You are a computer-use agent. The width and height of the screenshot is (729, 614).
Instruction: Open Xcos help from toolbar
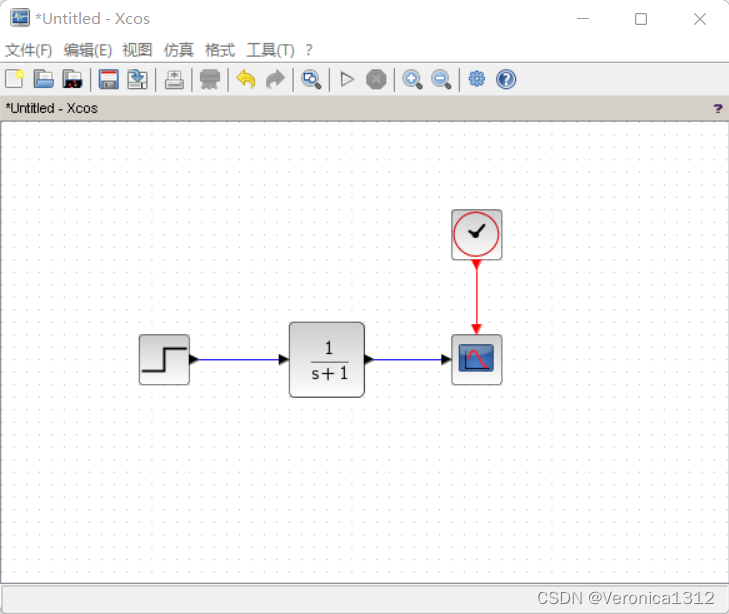[x=506, y=79]
